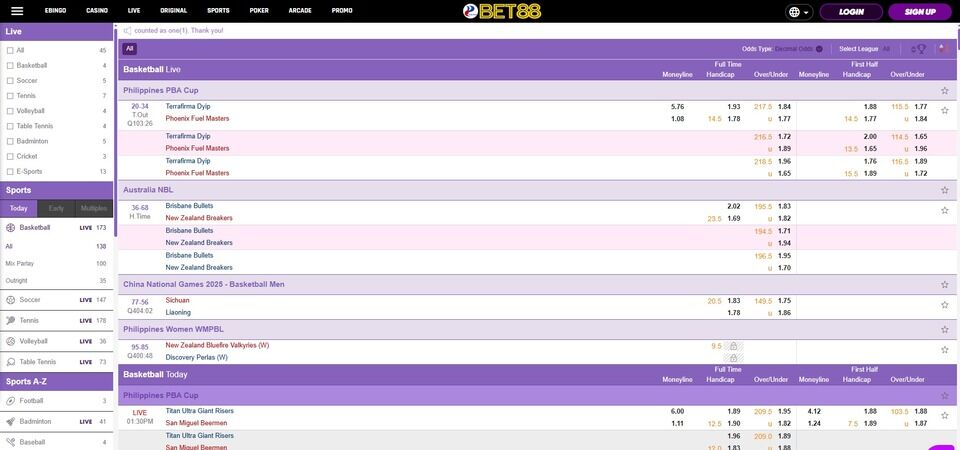The height and width of the screenshot is (450, 960).
Task: Click the Tennis racket icon in Sports
Action: coord(10,321)
